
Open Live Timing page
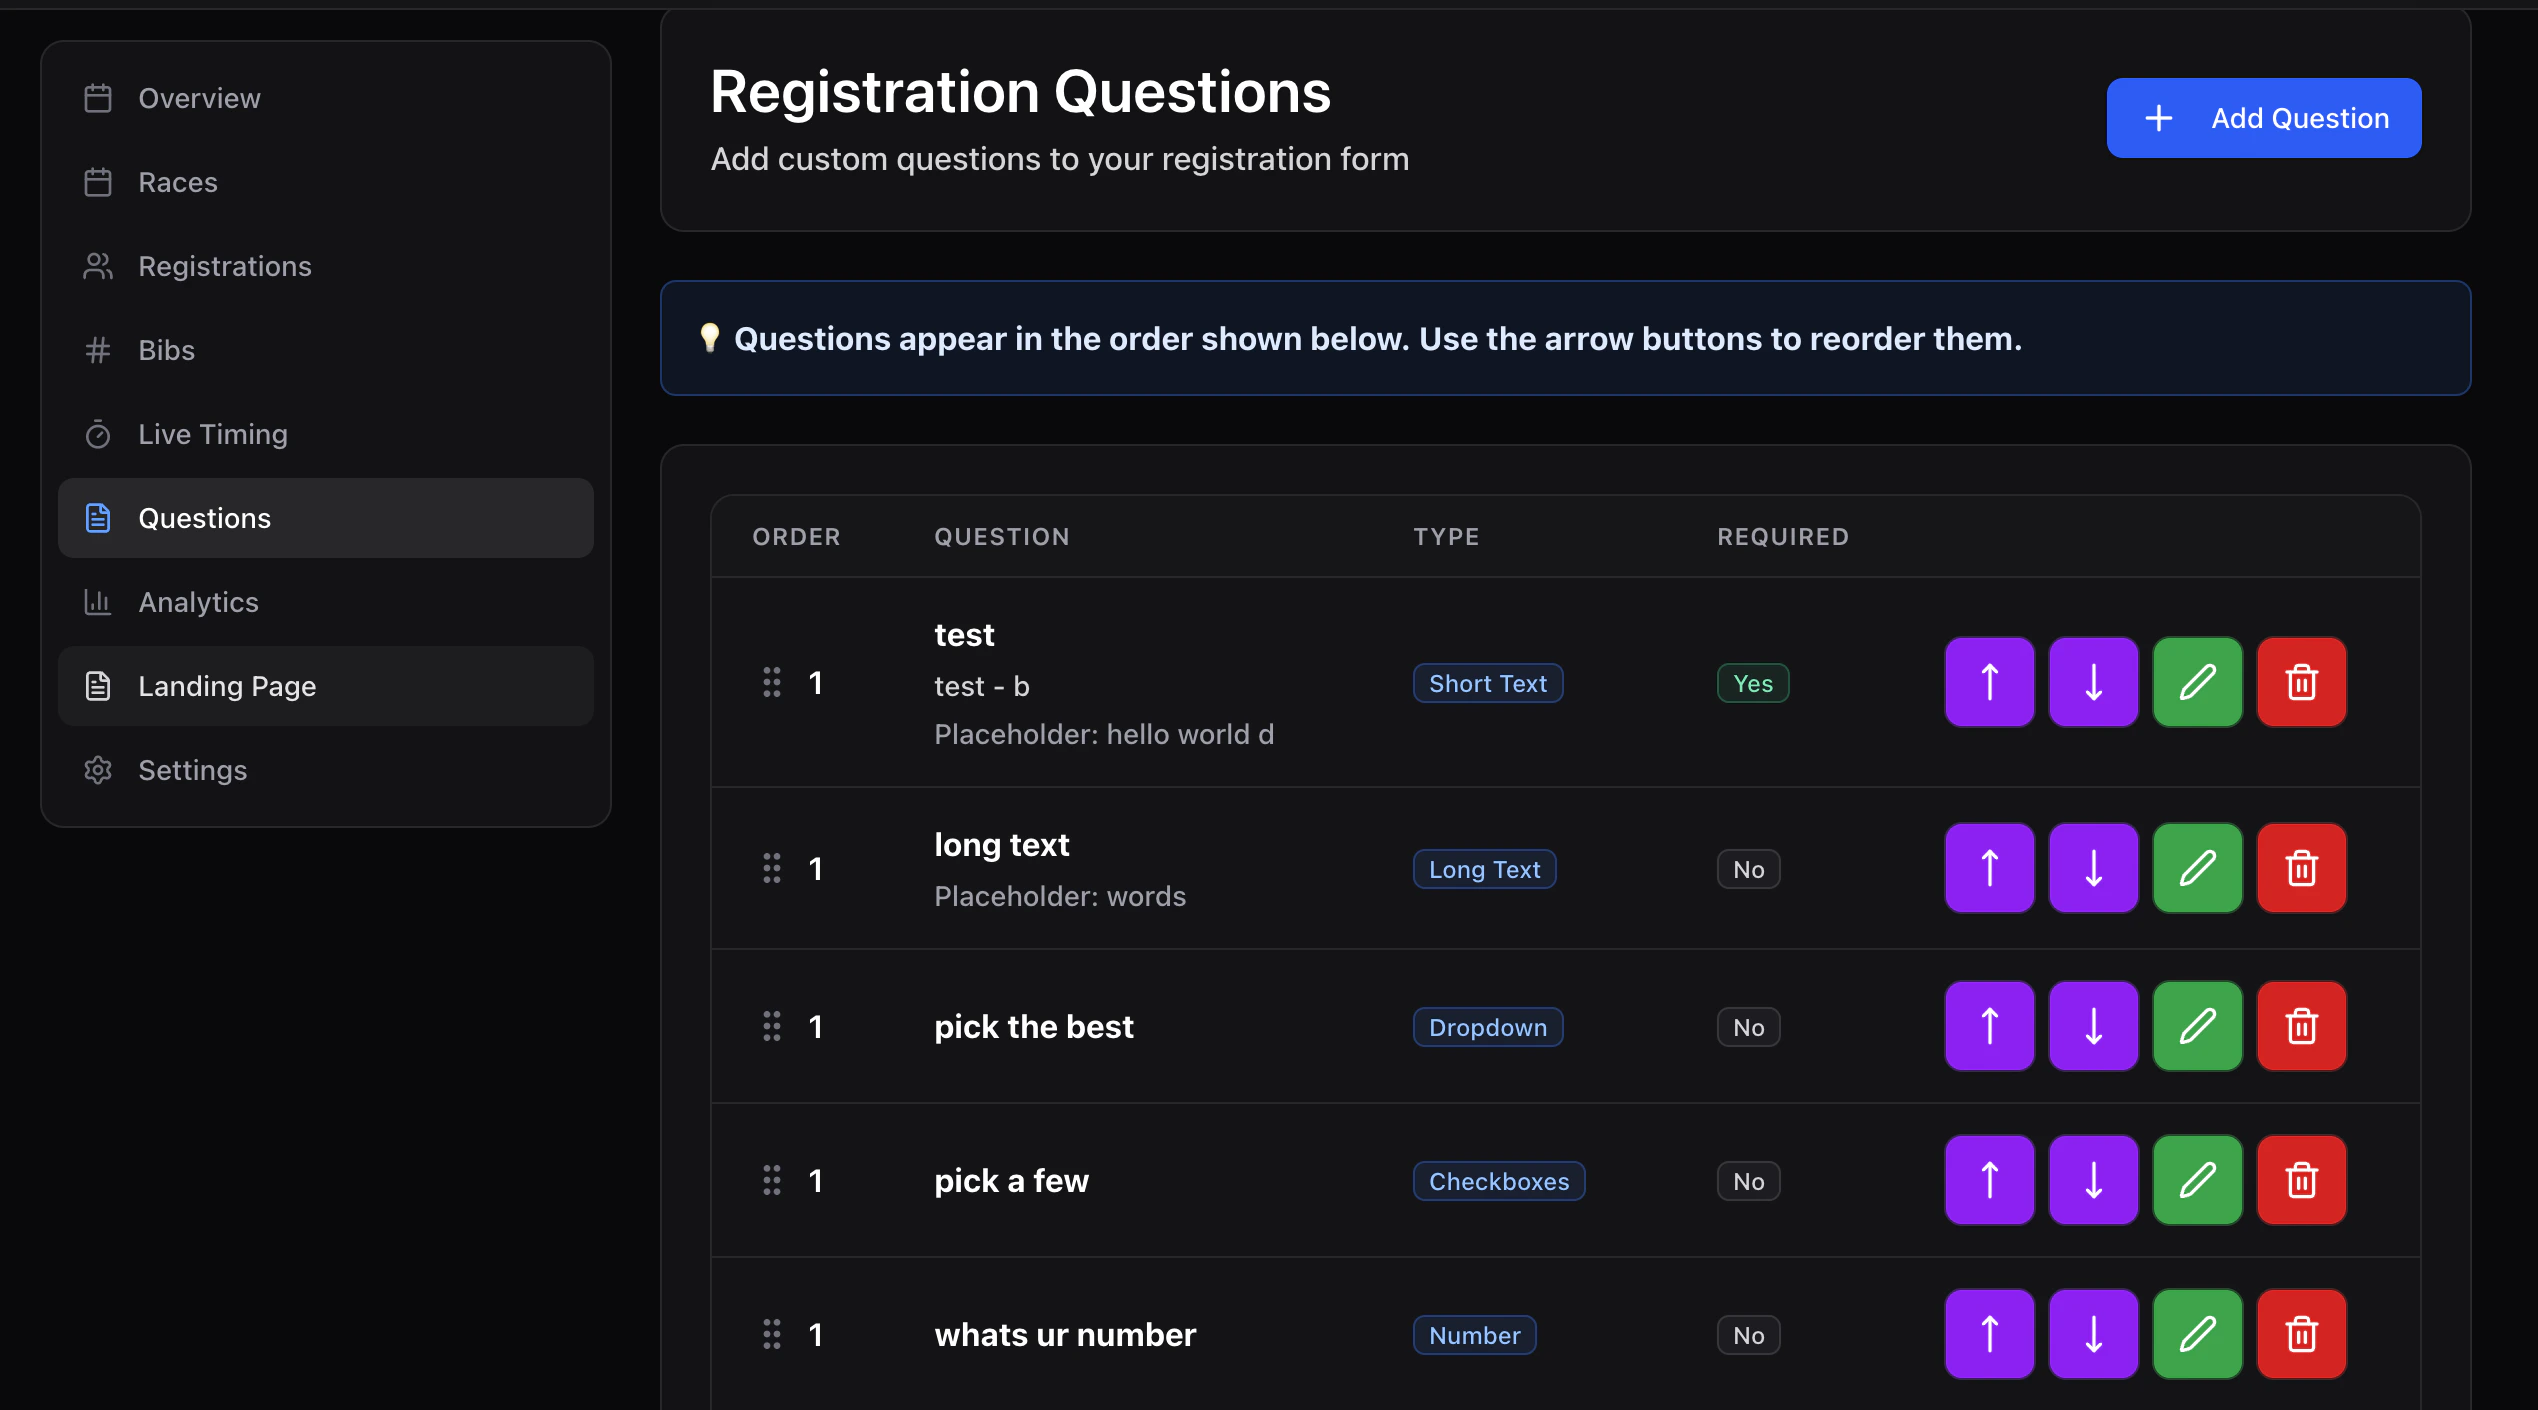pyautogui.click(x=326, y=434)
